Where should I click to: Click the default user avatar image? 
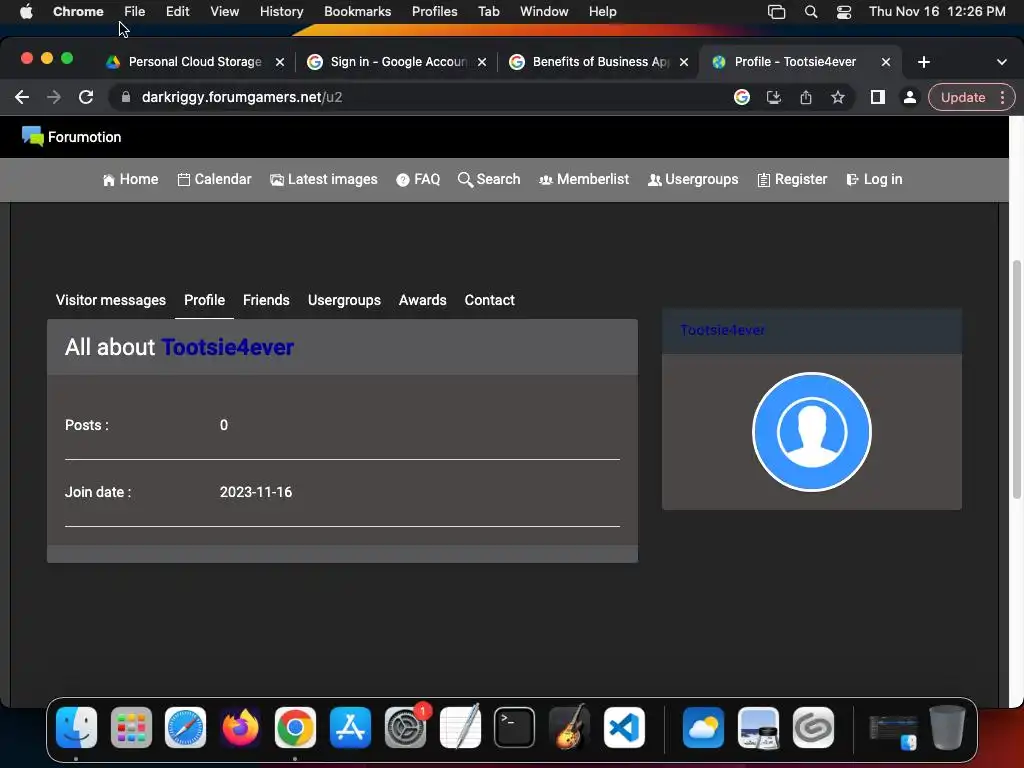pos(812,432)
